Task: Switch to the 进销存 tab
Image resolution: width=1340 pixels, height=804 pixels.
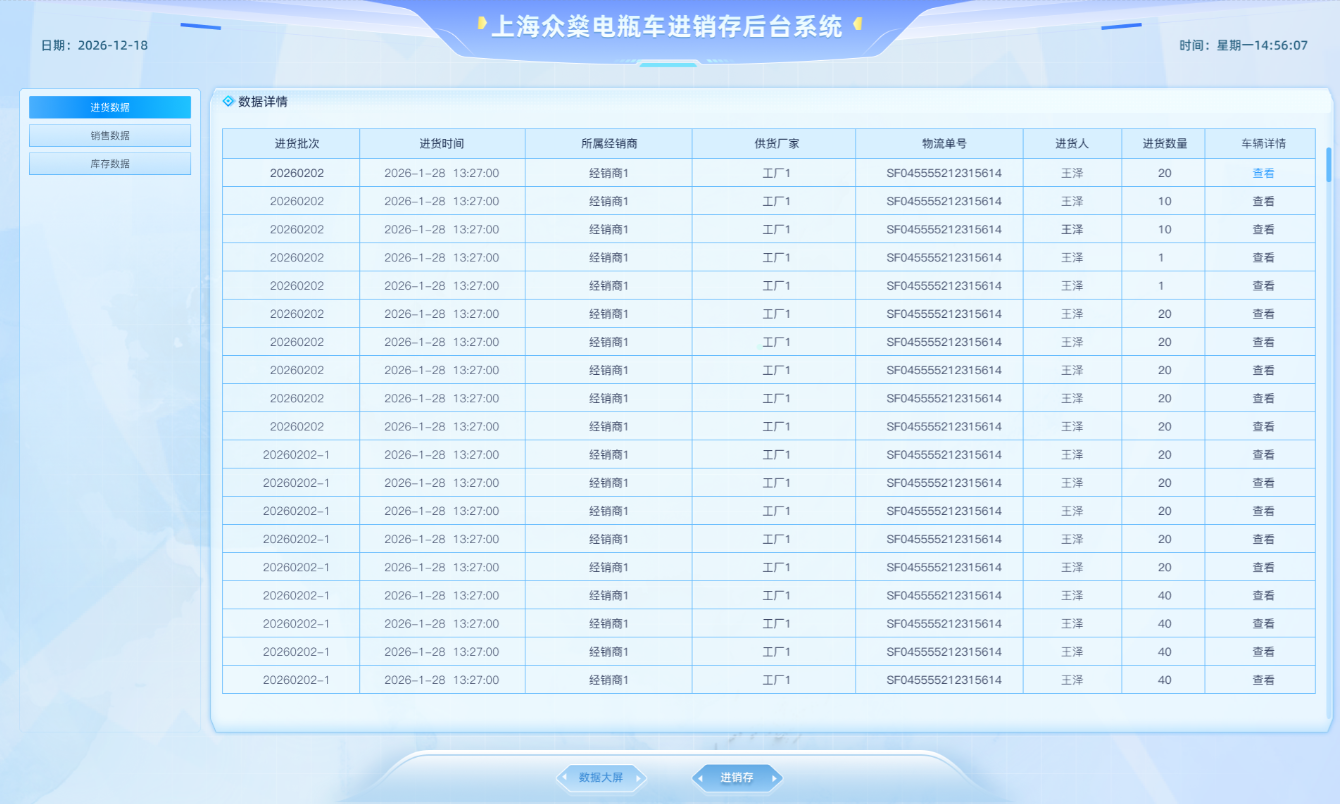Action: point(737,778)
